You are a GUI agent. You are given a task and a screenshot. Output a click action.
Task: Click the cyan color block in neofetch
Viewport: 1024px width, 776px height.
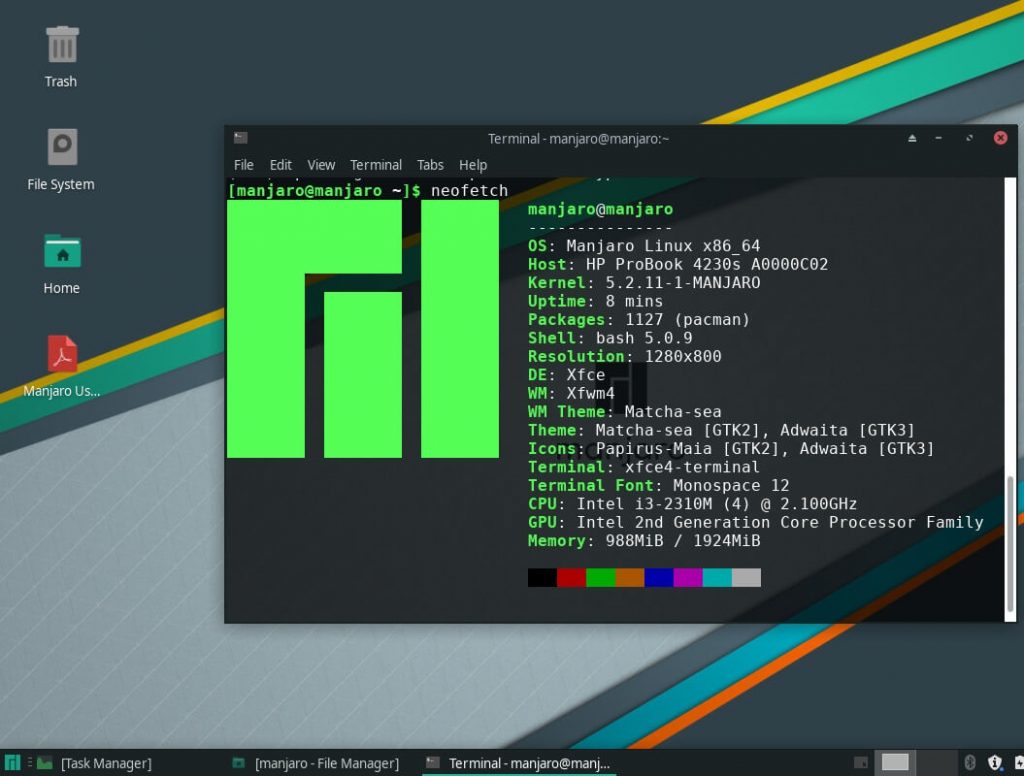tap(717, 577)
